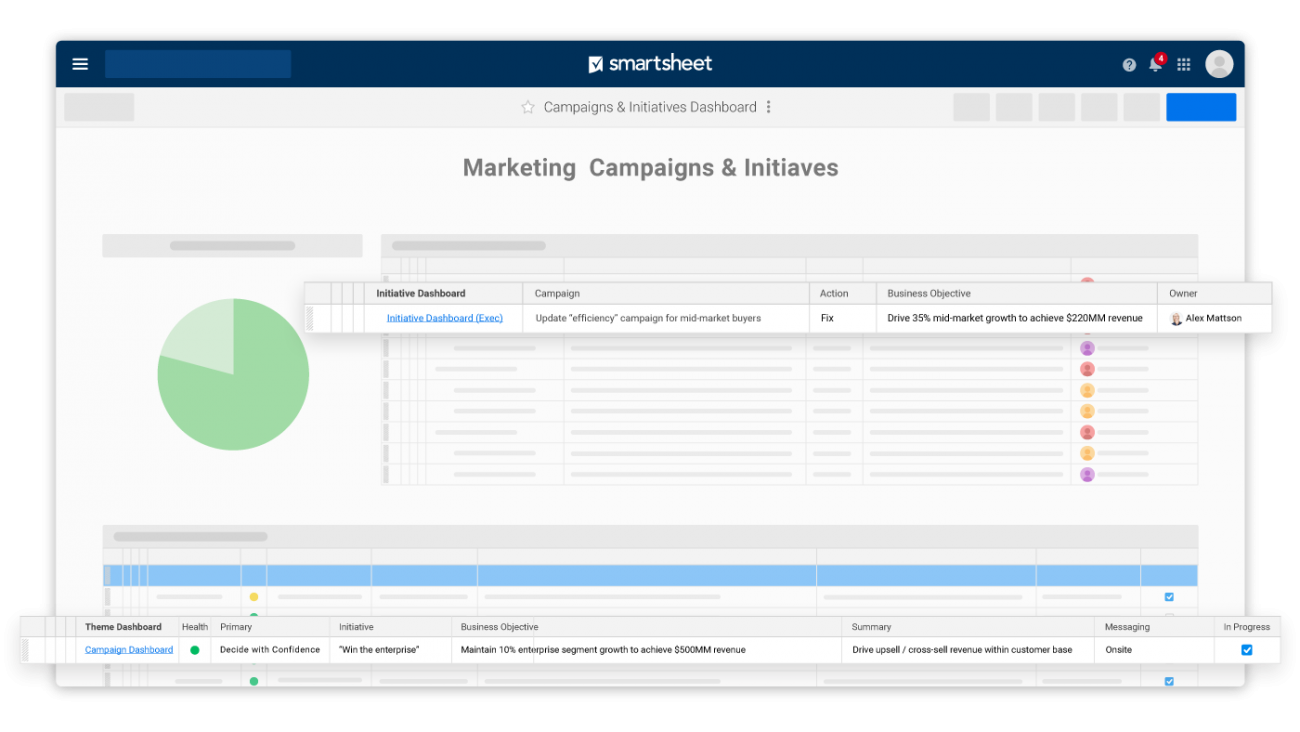
Task: Open the hamburger navigation menu
Action: coord(79,63)
